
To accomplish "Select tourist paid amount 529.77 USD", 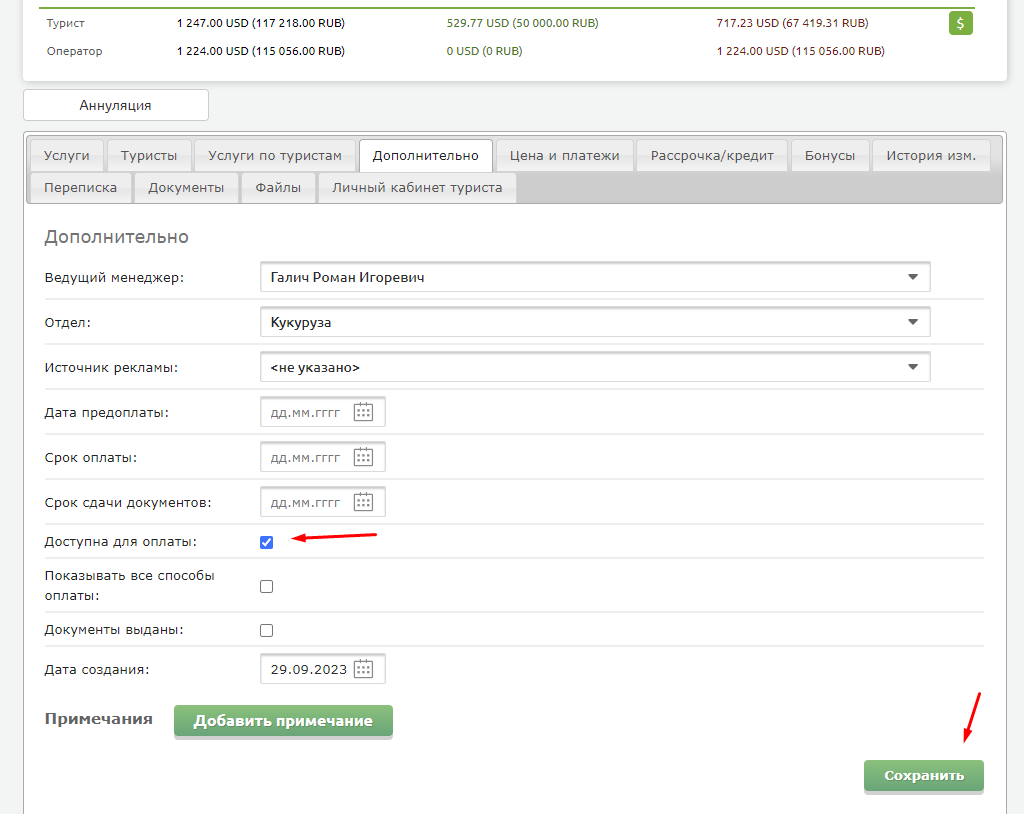I will pyautogui.click(x=522, y=23).
